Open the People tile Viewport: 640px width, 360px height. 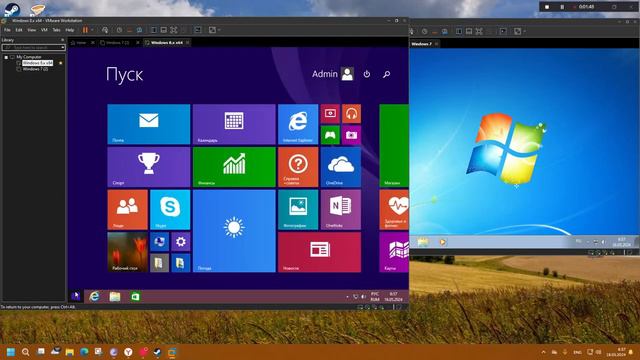(x=127, y=209)
